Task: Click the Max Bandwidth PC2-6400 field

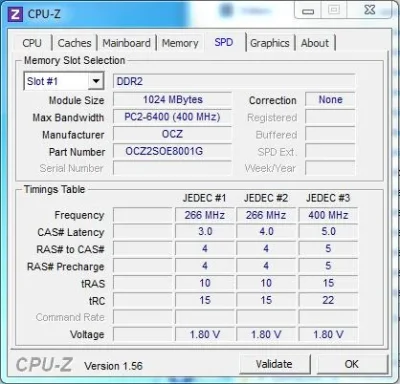Action: click(172, 117)
